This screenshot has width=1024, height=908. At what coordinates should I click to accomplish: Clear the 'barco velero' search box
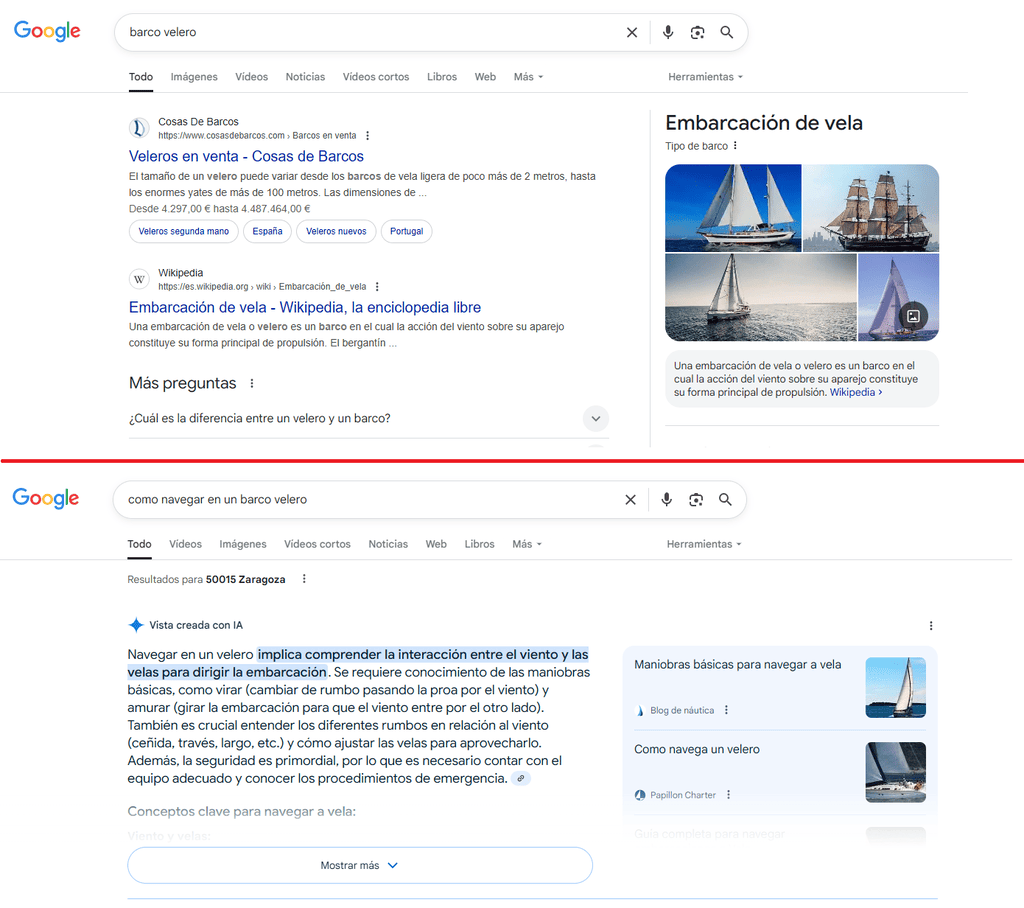pyautogui.click(x=632, y=33)
